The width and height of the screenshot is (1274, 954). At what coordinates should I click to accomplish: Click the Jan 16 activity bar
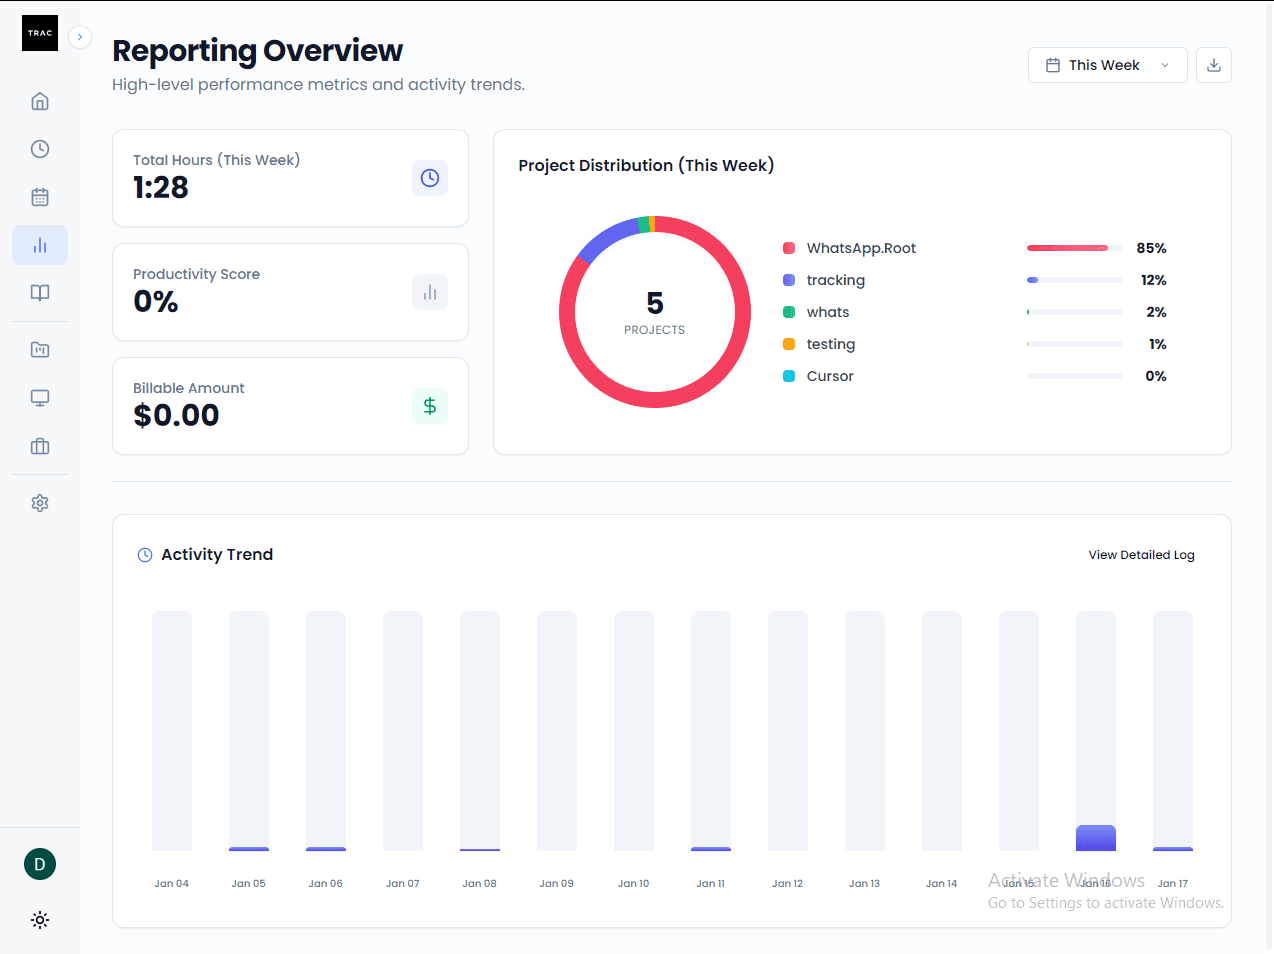pos(1095,838)
